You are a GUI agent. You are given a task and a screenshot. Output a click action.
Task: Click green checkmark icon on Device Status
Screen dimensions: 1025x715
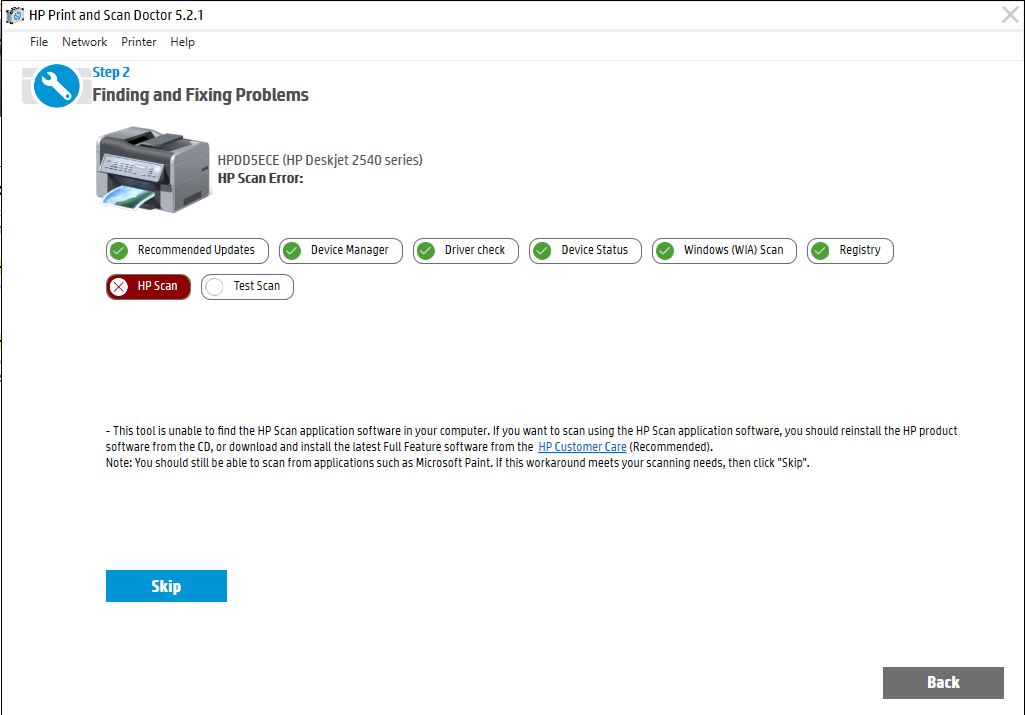(542, 250)
